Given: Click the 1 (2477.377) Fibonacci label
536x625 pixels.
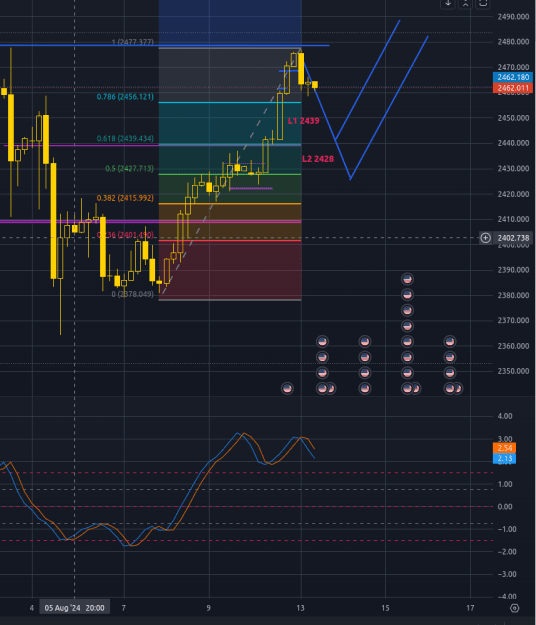Looking at the screenshot, I should pyautogui.click(x=132, y=42).
